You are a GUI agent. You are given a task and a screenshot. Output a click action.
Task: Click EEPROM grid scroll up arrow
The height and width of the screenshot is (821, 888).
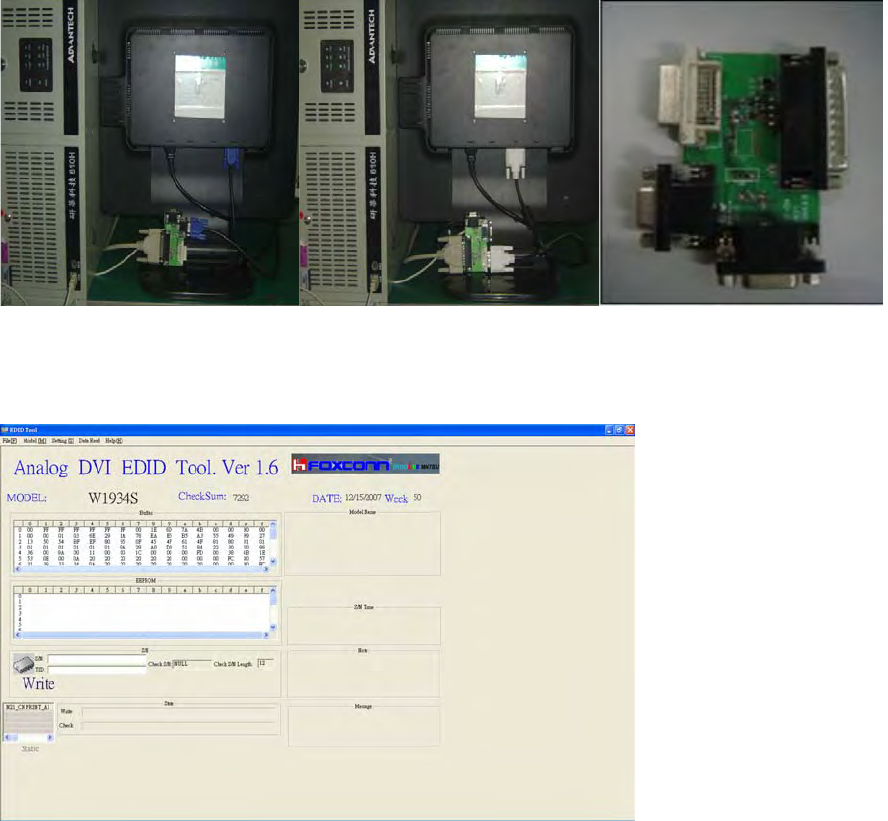[274, 591]
